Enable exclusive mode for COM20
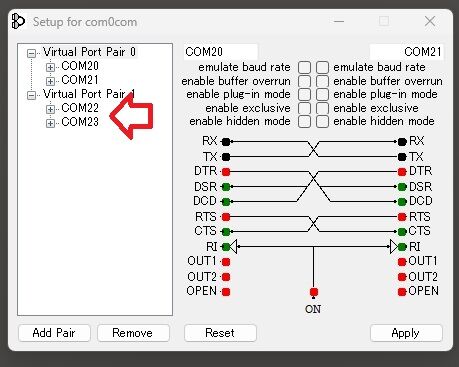The height and width of the screenshot is (367, 459). (304, 108)
